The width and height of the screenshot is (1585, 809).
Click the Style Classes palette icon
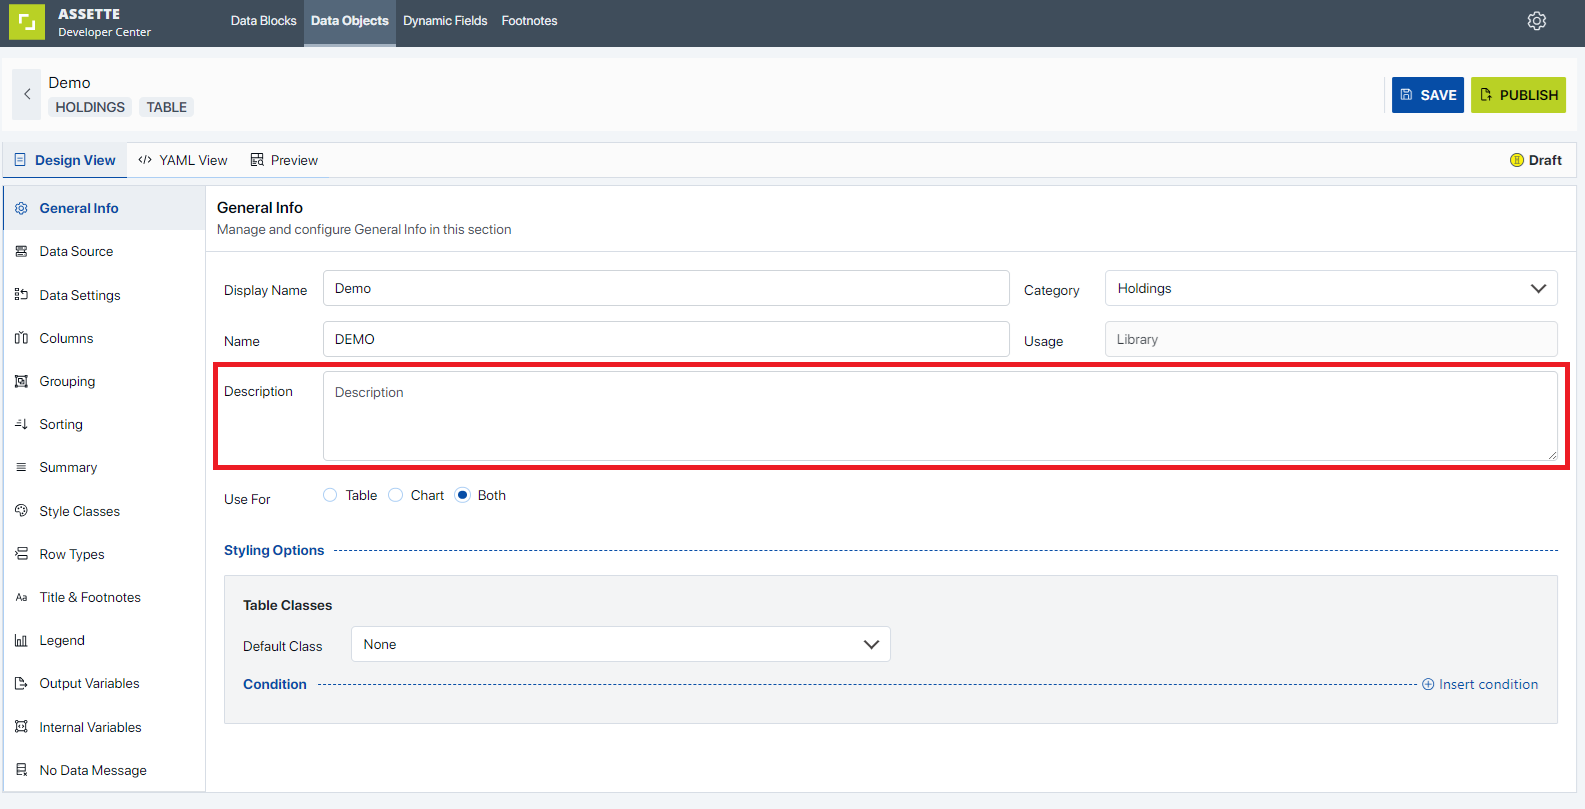point(21,511)
